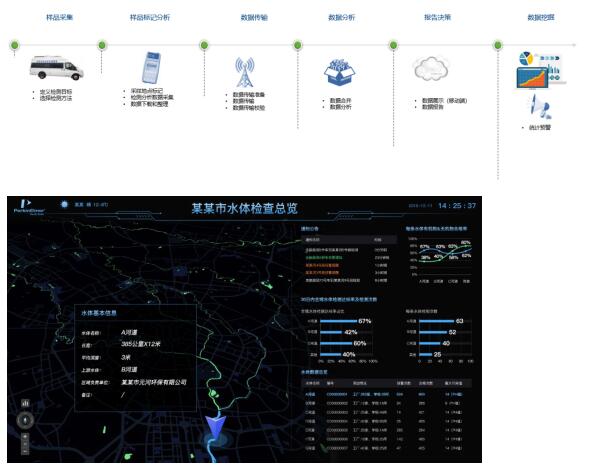
Task: Click the 水体基本信息 panel title
Action: click(99, 313)
